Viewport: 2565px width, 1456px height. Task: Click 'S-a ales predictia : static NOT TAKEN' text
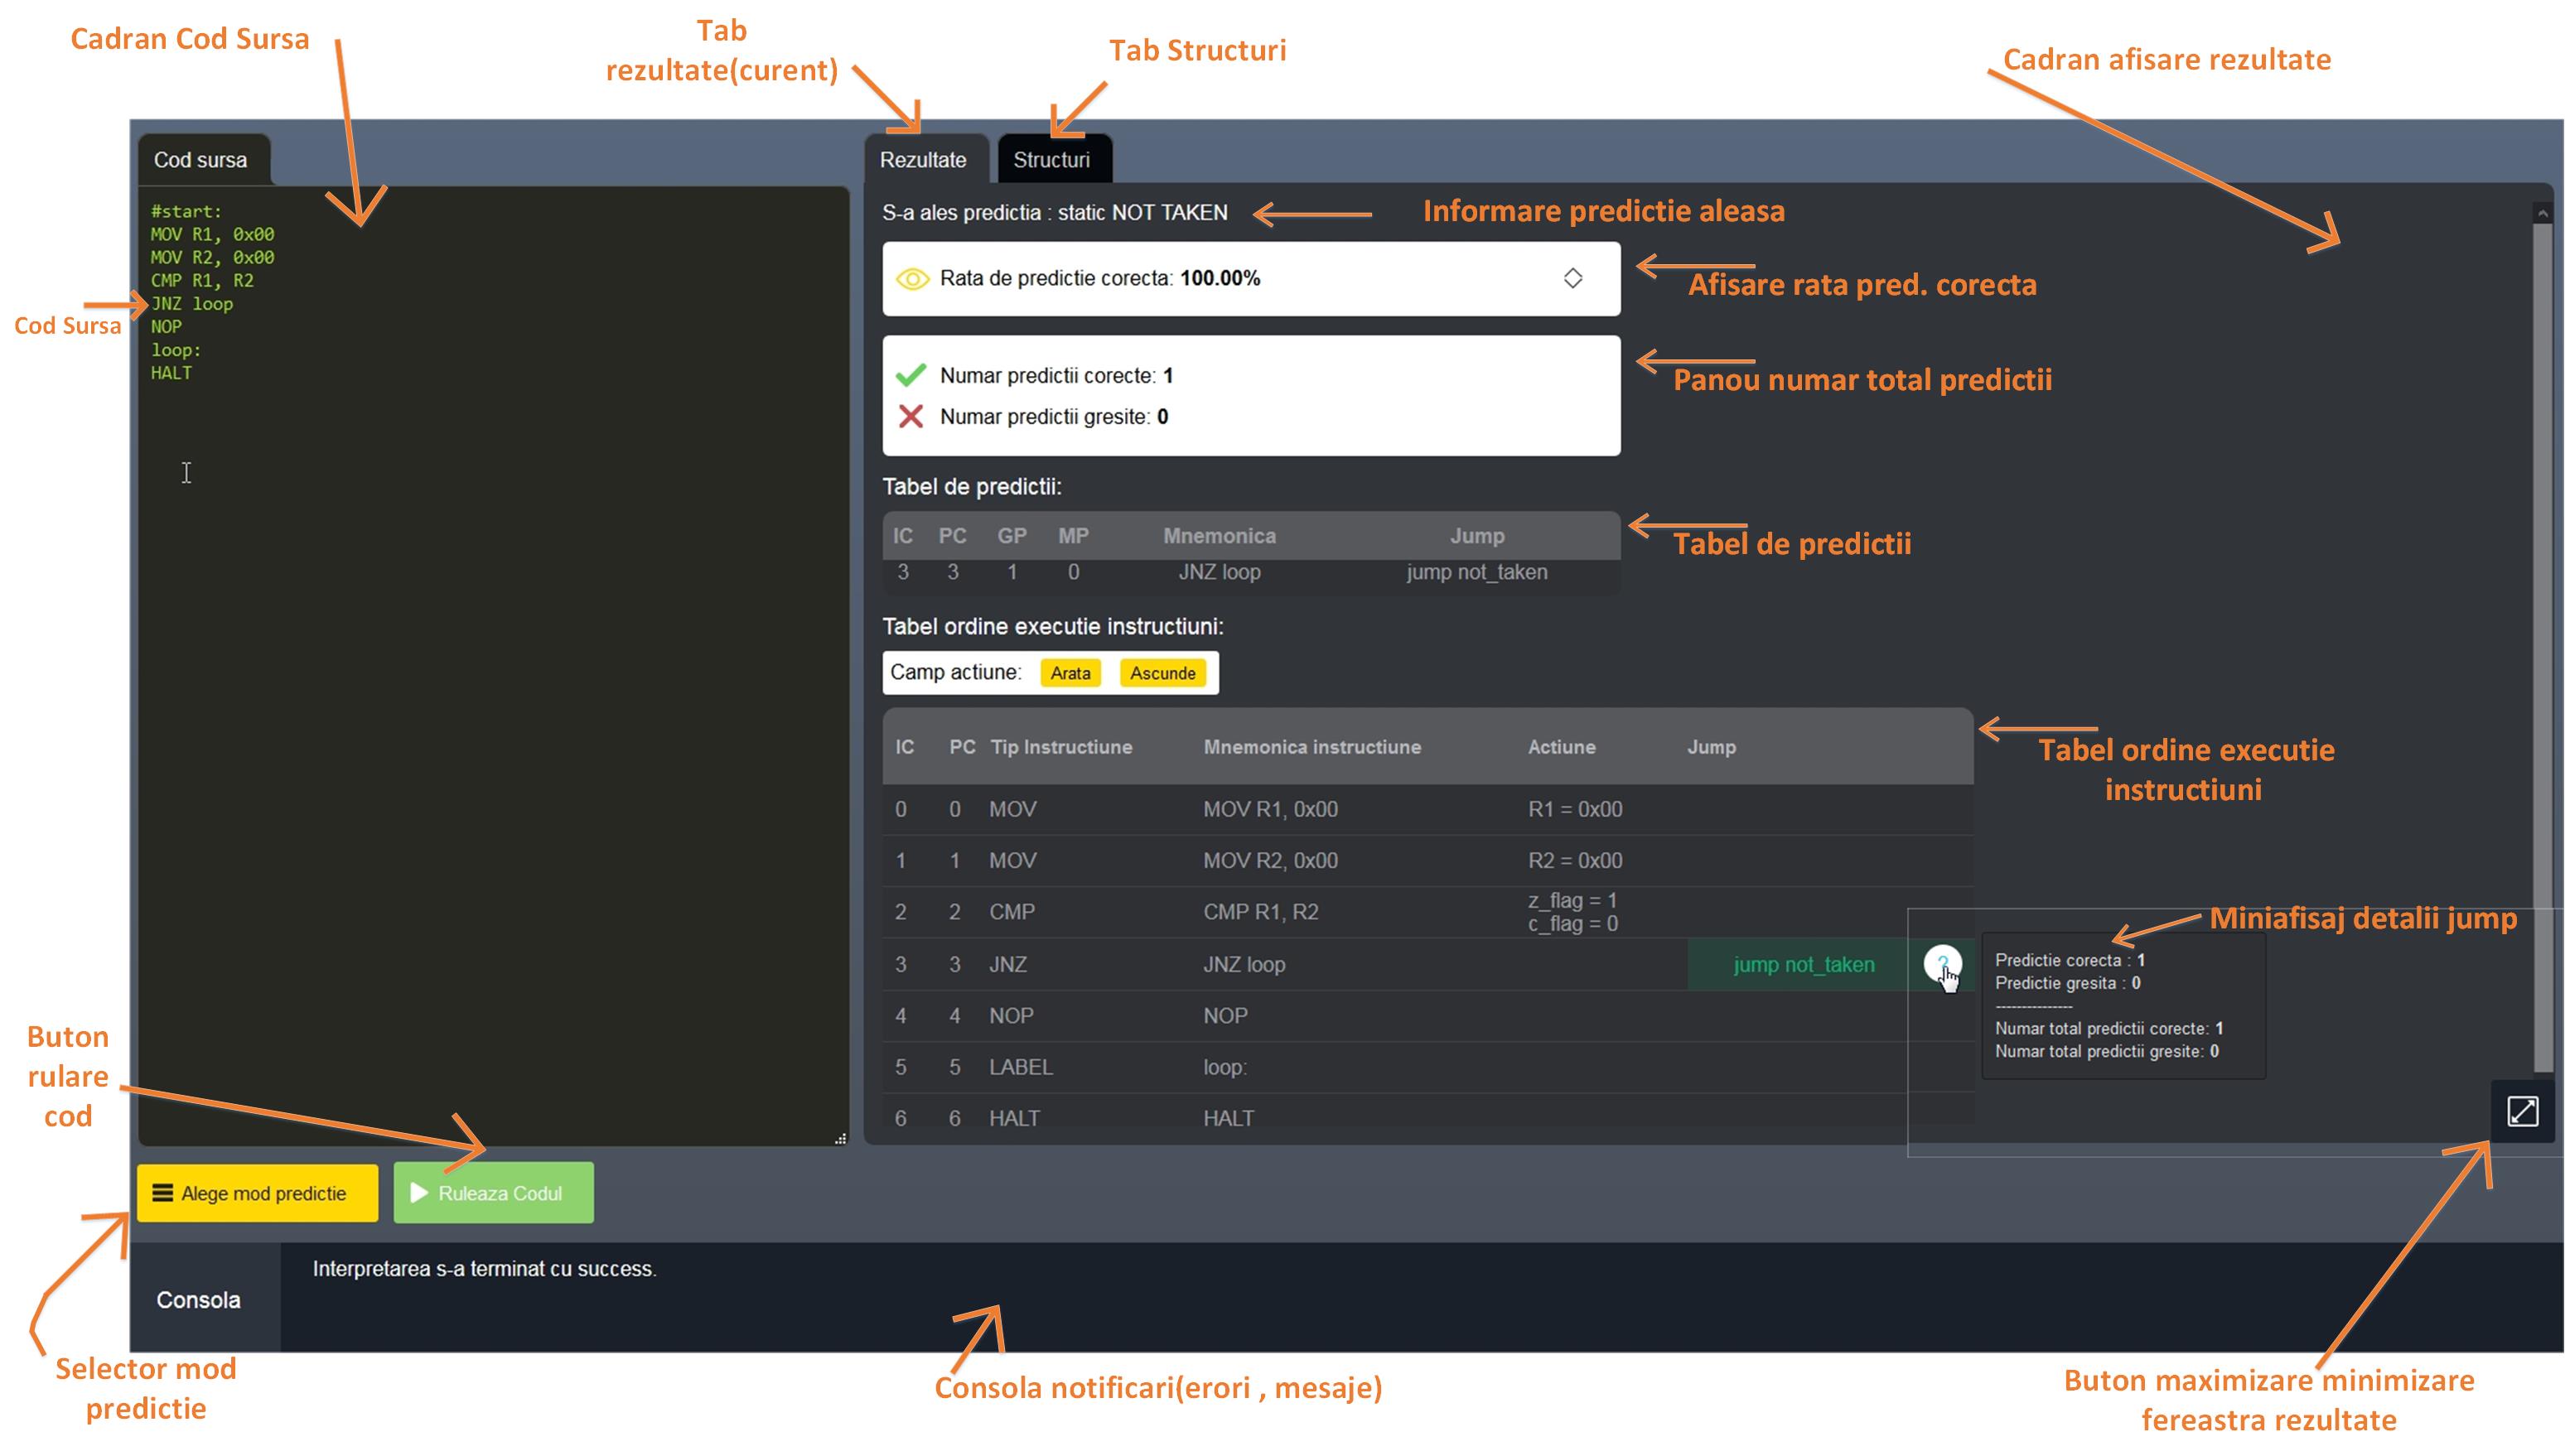(1054, 212)
